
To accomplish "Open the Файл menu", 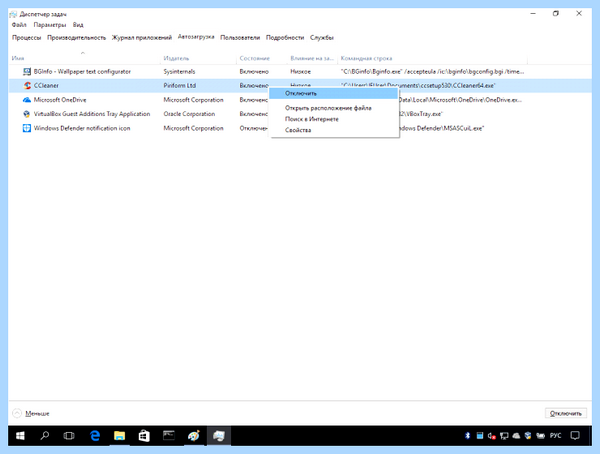I will [19, 25].
